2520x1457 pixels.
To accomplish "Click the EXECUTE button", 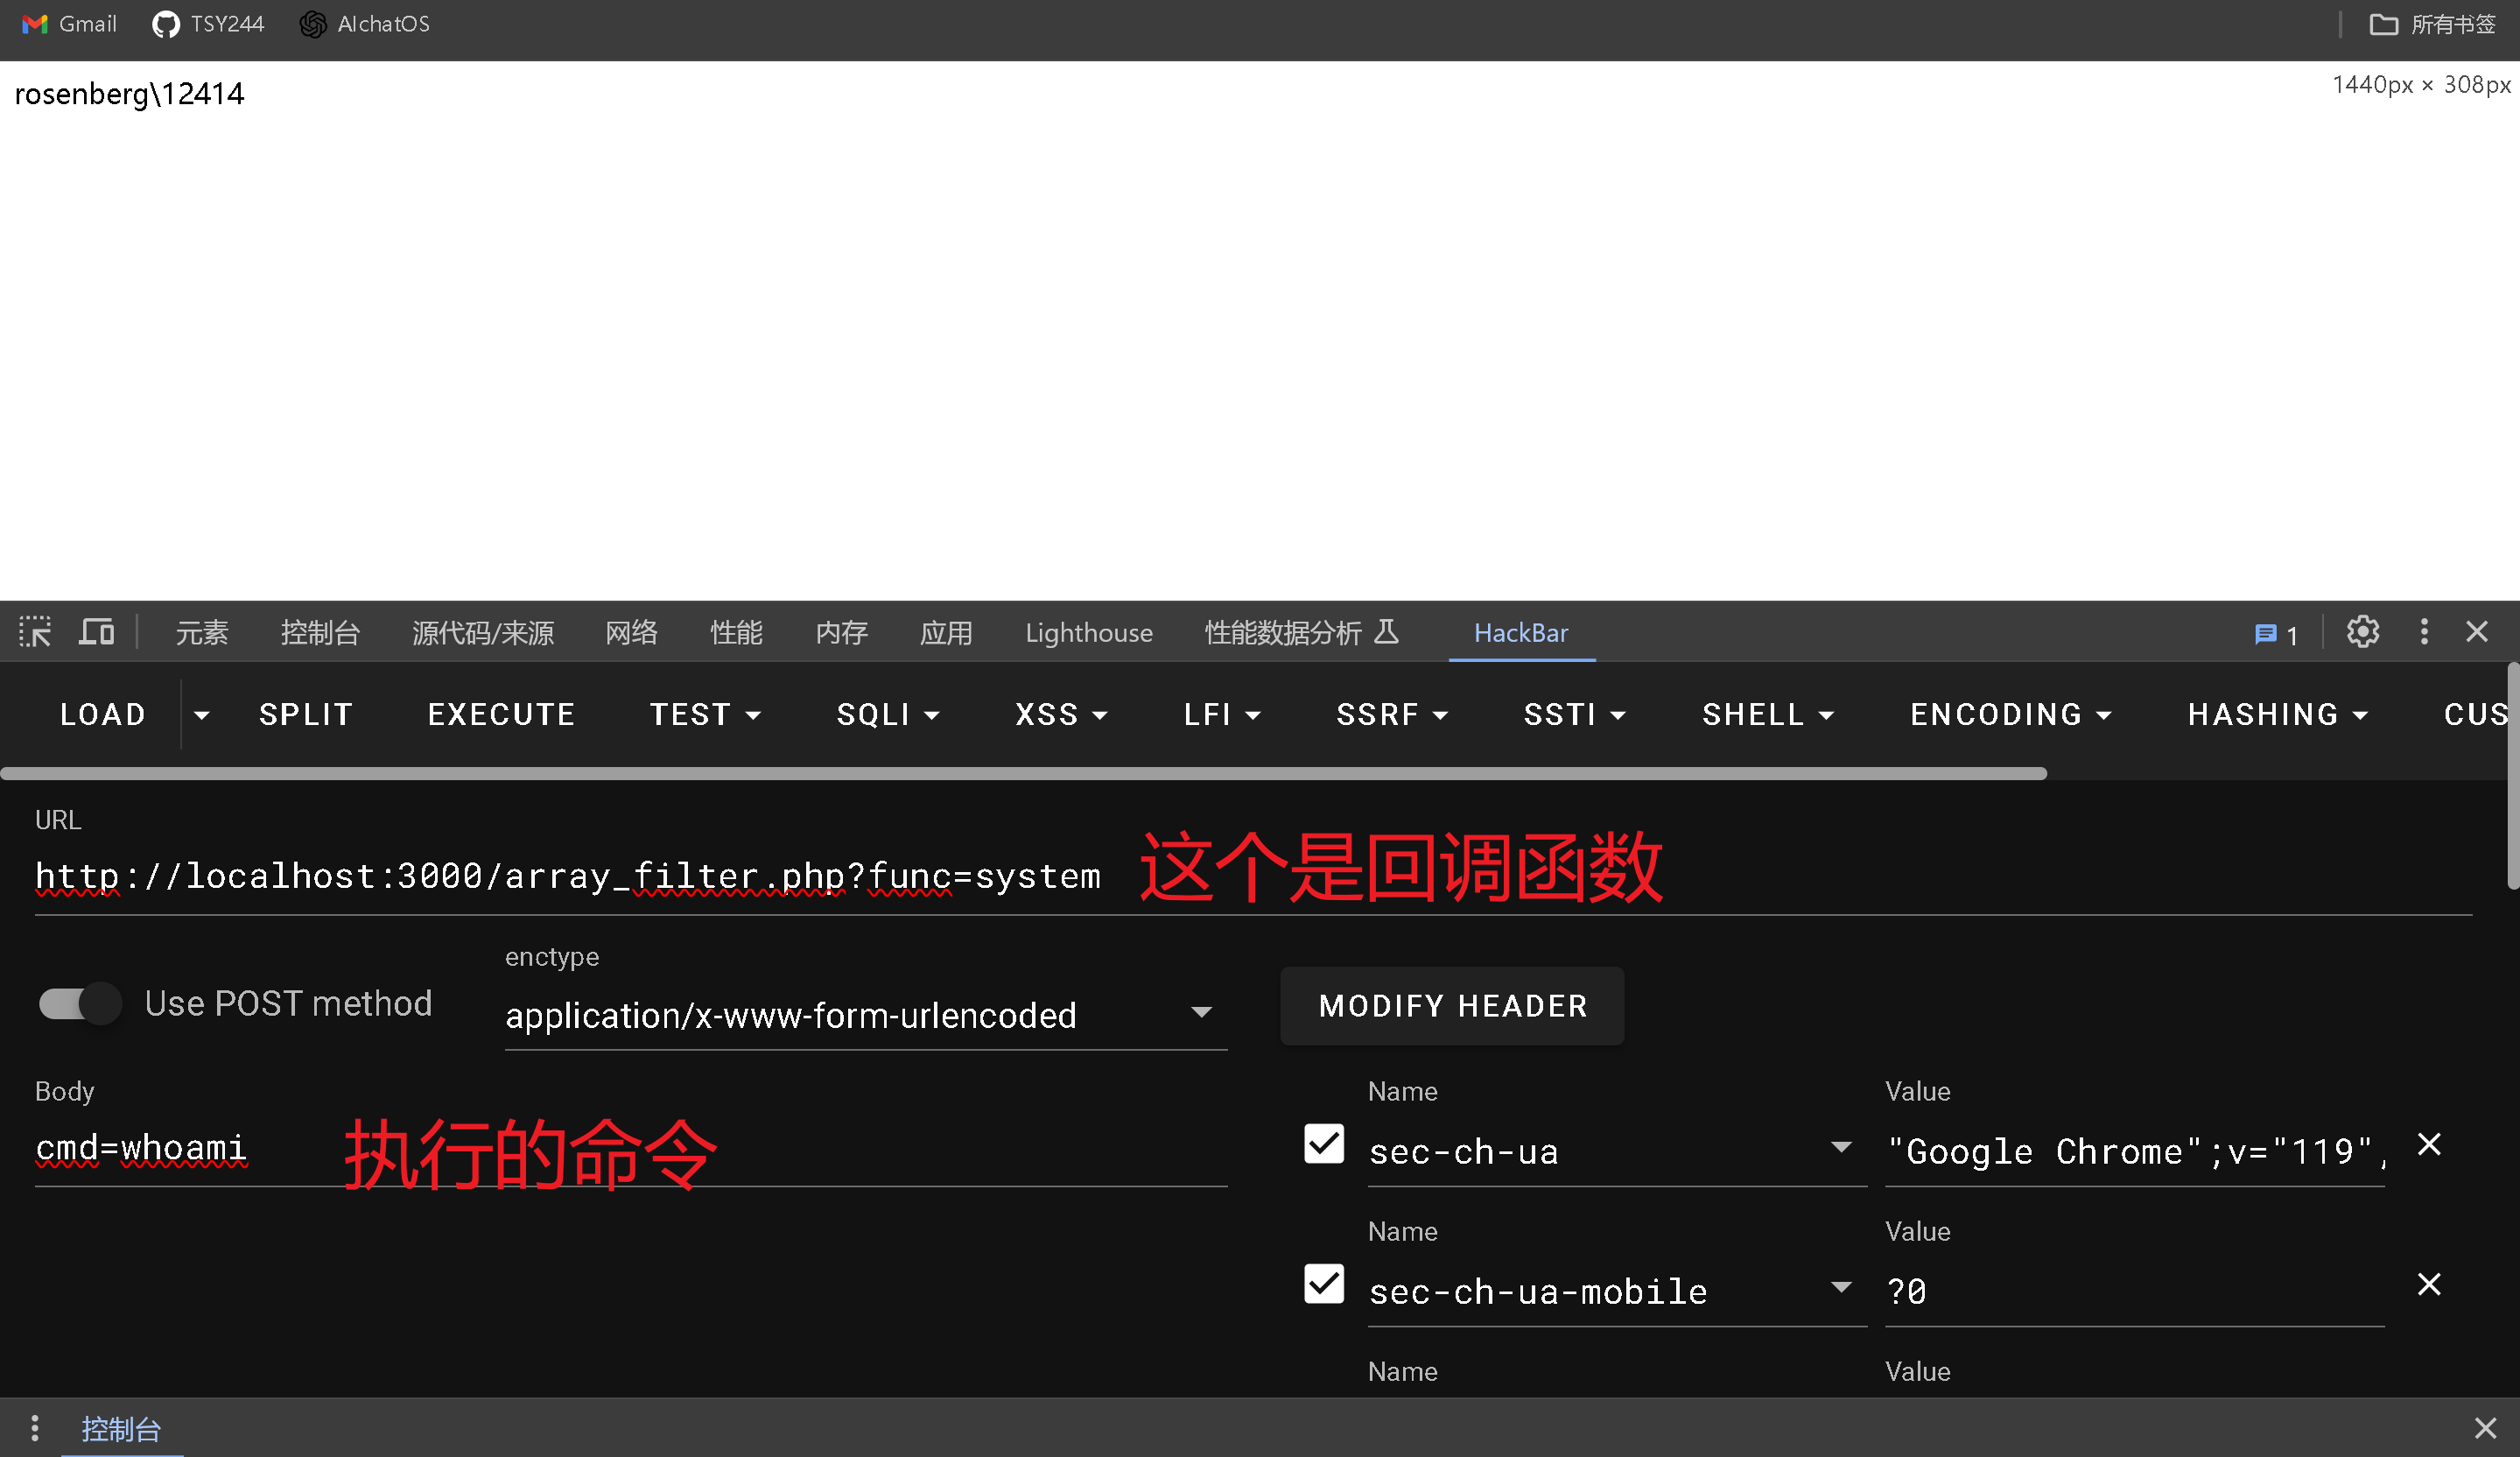I will 501,714.
